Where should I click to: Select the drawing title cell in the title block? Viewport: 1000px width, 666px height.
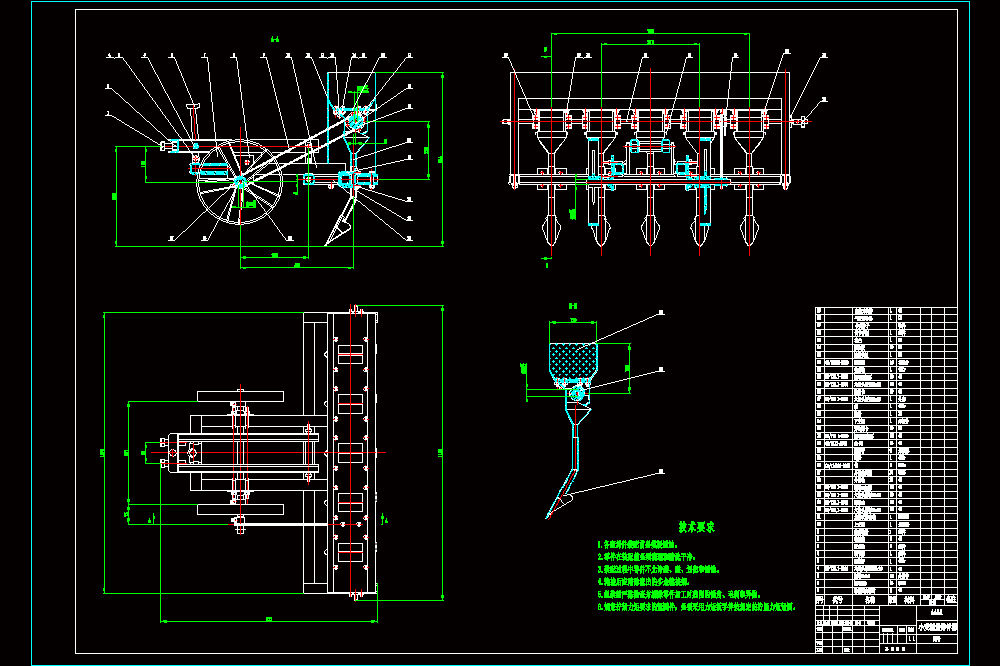coord(936,628)
